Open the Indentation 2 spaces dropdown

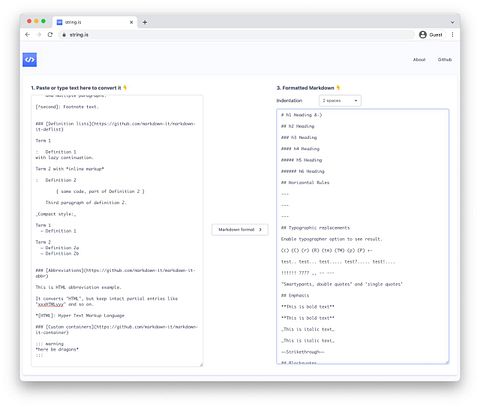point(340,101)
